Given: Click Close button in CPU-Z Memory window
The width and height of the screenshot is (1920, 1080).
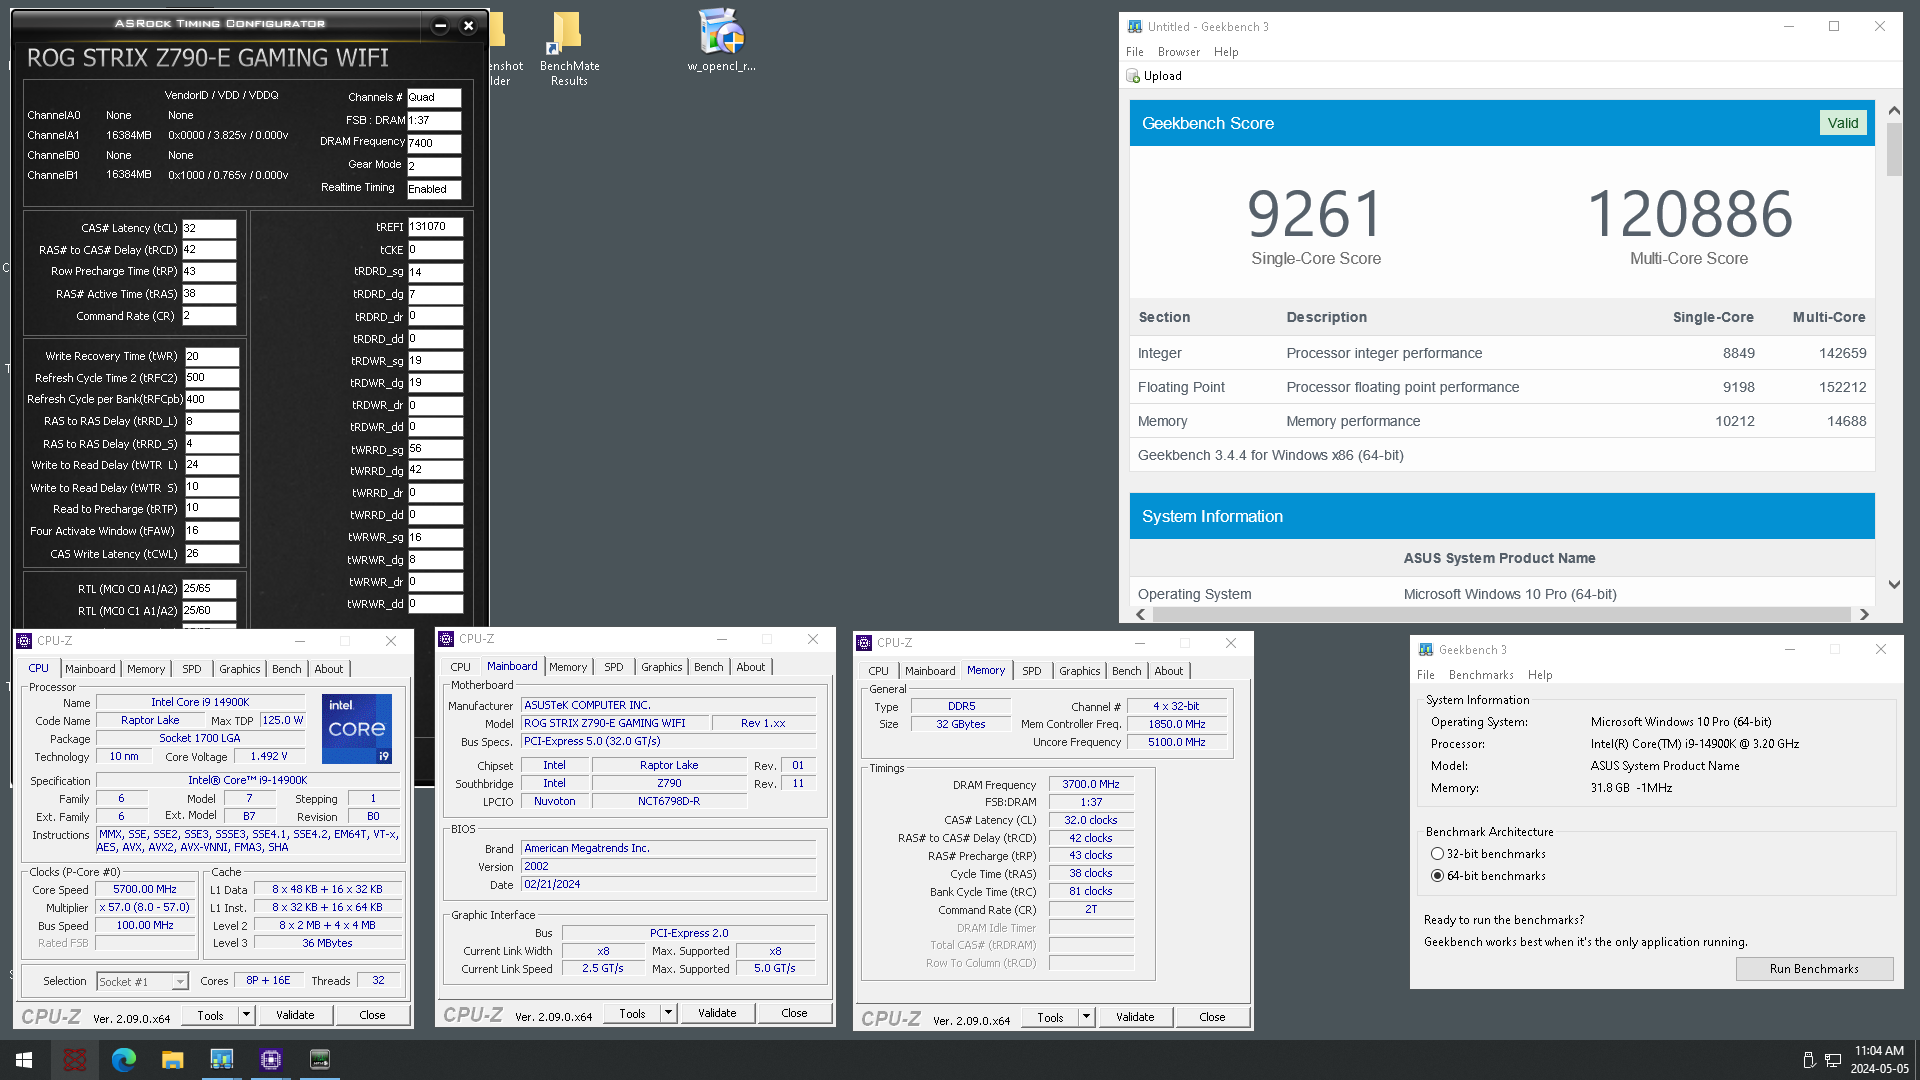Looking at the screenshot, I should (x=1212, y=1017).
